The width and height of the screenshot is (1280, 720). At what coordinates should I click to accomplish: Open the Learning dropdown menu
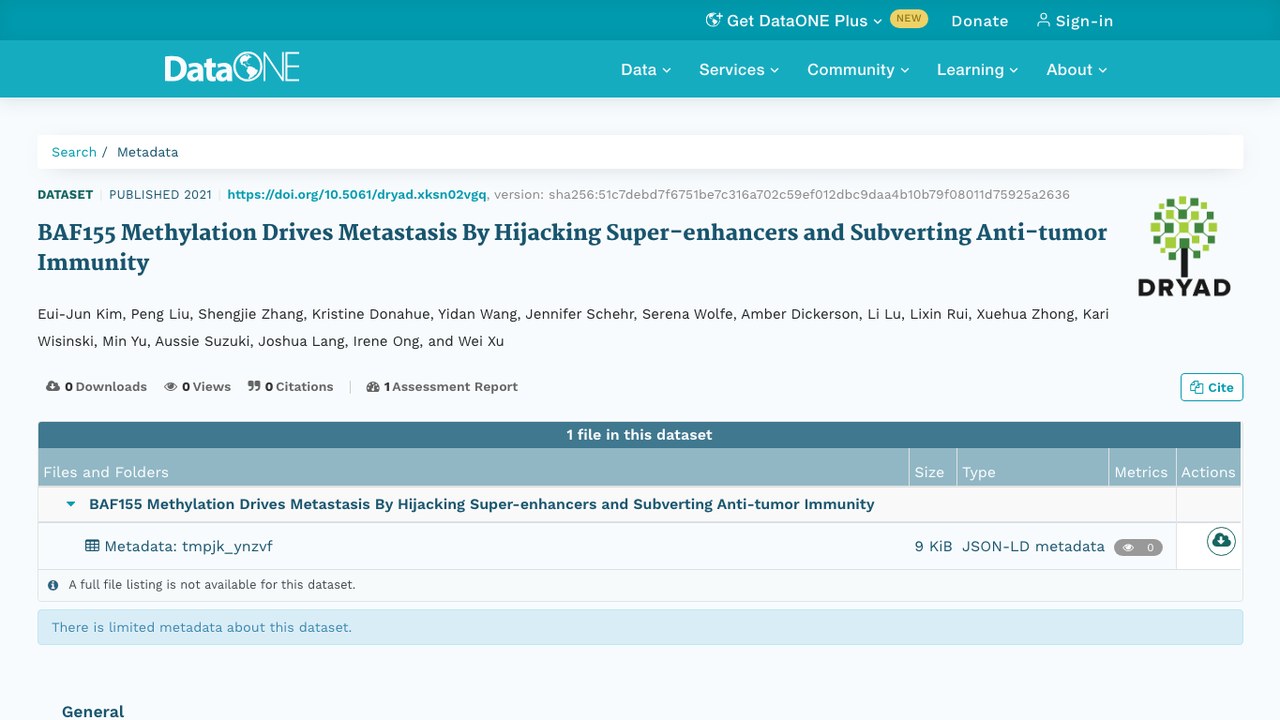(x=977, y=69)
